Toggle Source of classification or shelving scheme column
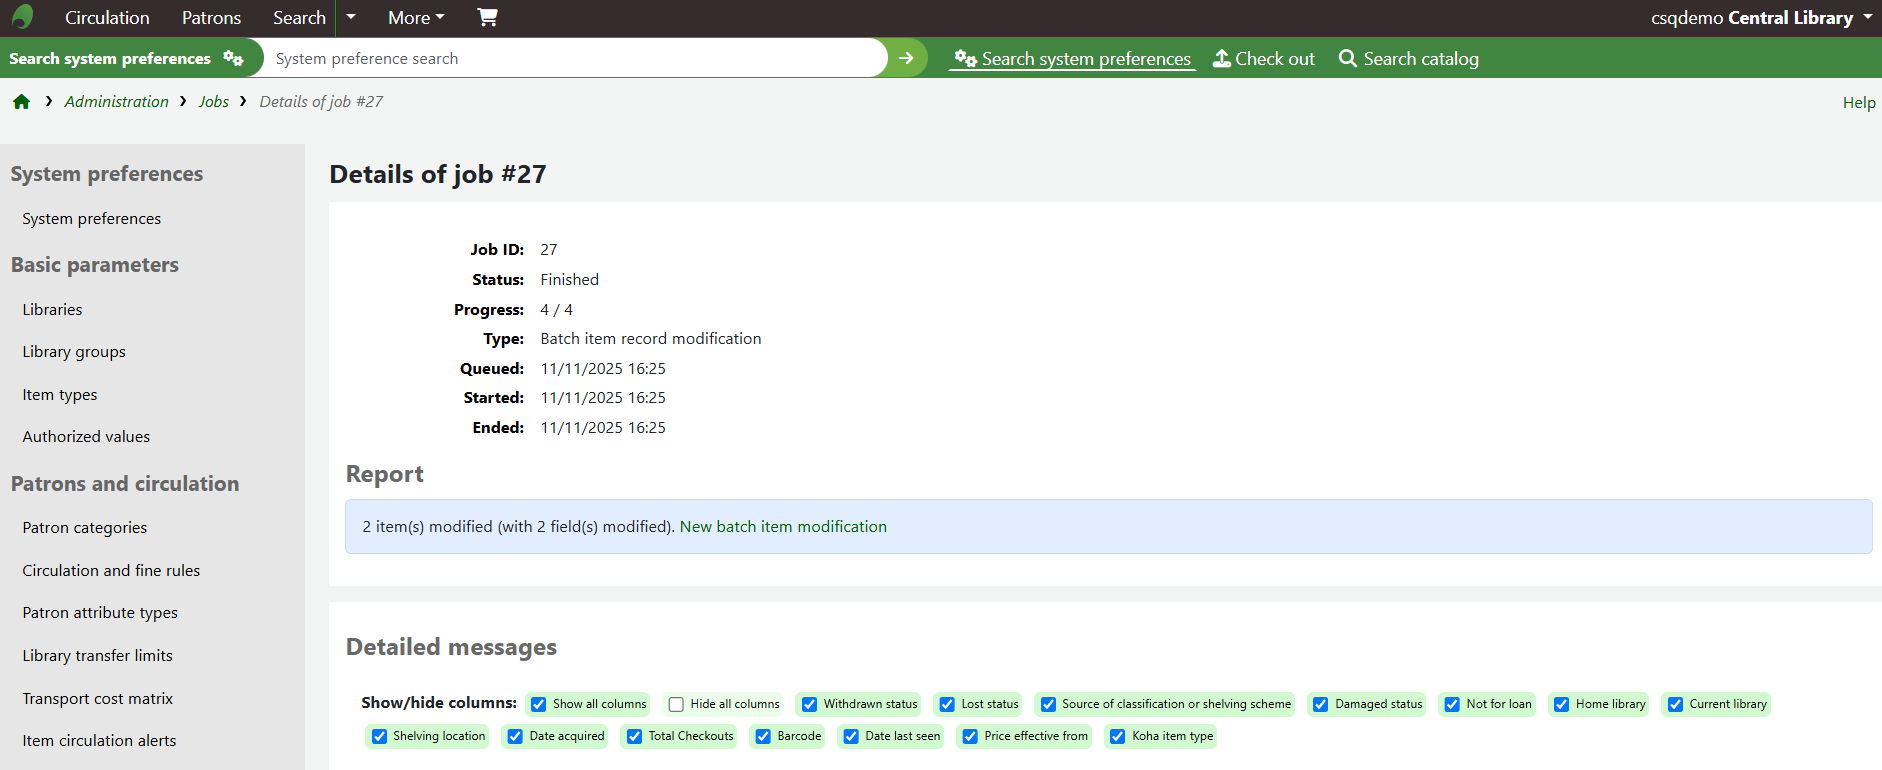Viewport: 1882px width, 770px height. click(x=1048, y=704)
